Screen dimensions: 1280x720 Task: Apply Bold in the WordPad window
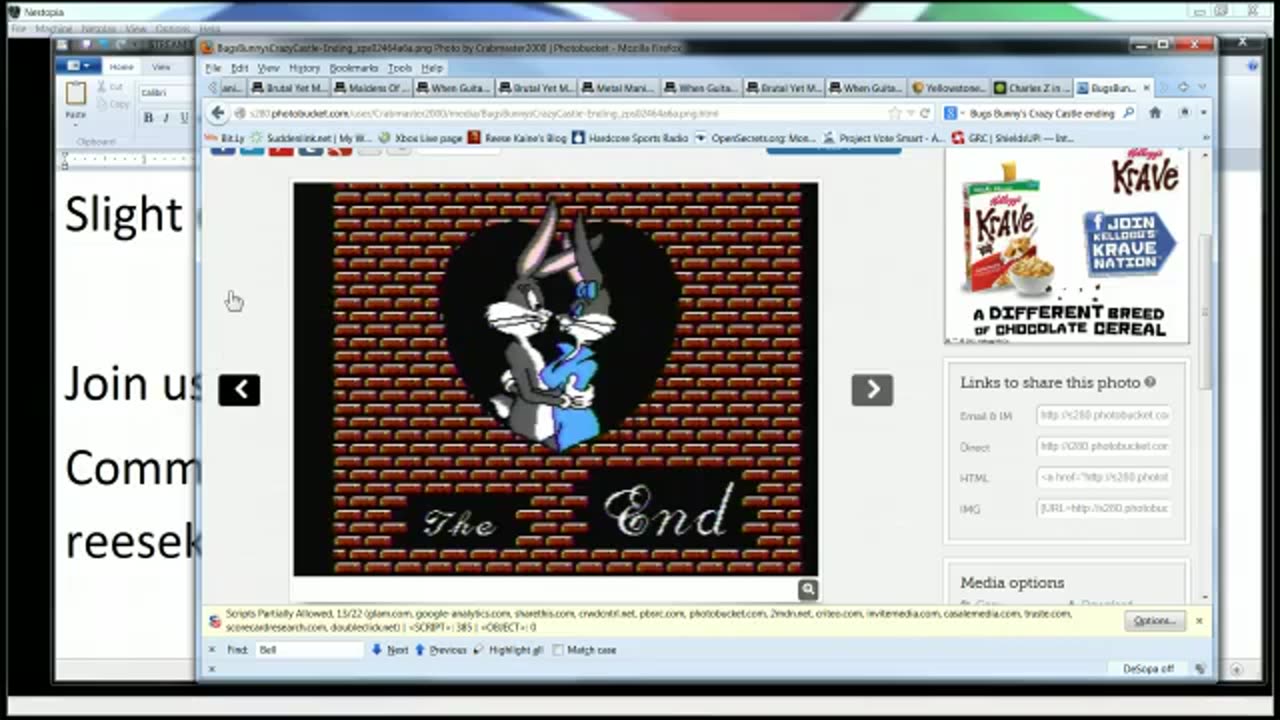click(148, 118)
